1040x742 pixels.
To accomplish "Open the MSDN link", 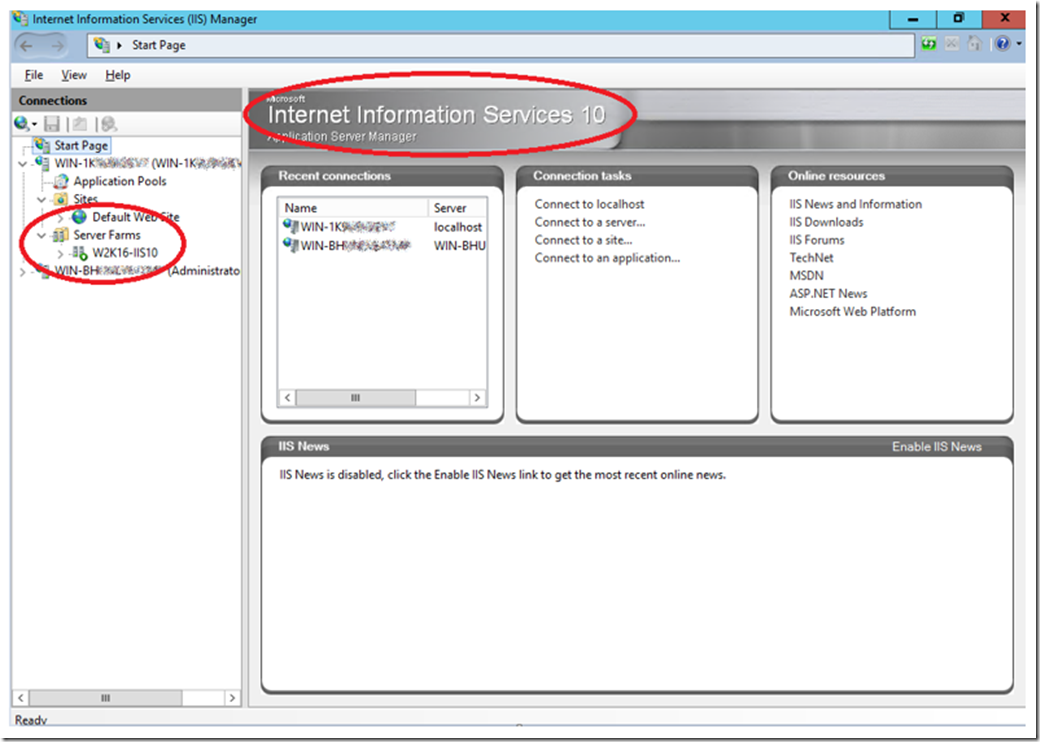I will (807, 276).
